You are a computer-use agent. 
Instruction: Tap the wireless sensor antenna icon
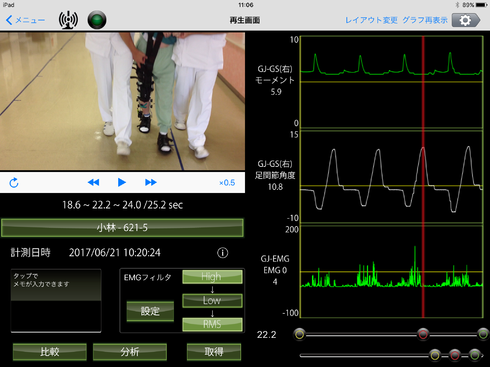(68, 20)
